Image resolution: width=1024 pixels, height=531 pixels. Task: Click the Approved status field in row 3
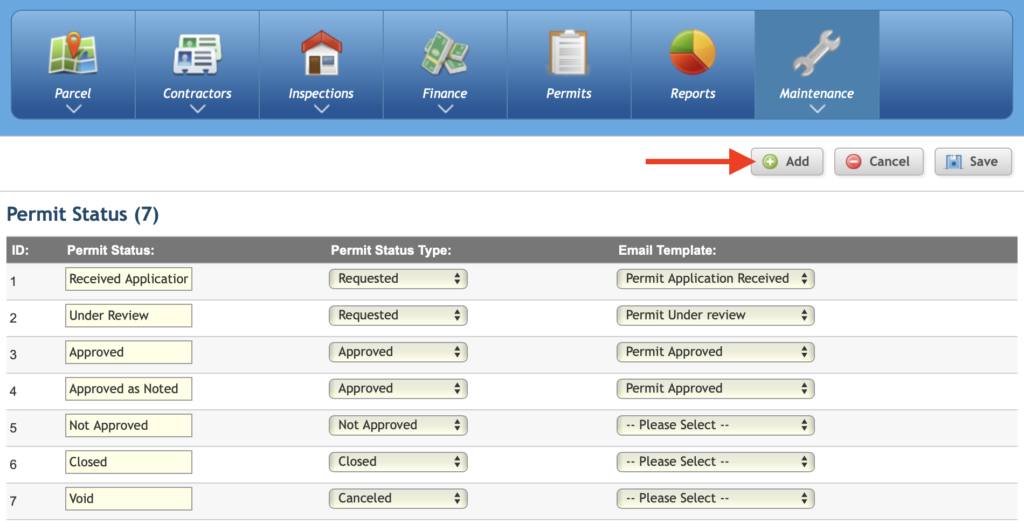(129, 352)
